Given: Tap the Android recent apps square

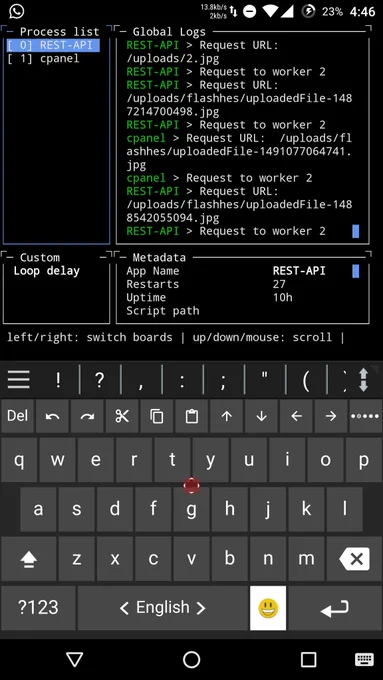Looking at the screenshot, I should coord(308,660).
